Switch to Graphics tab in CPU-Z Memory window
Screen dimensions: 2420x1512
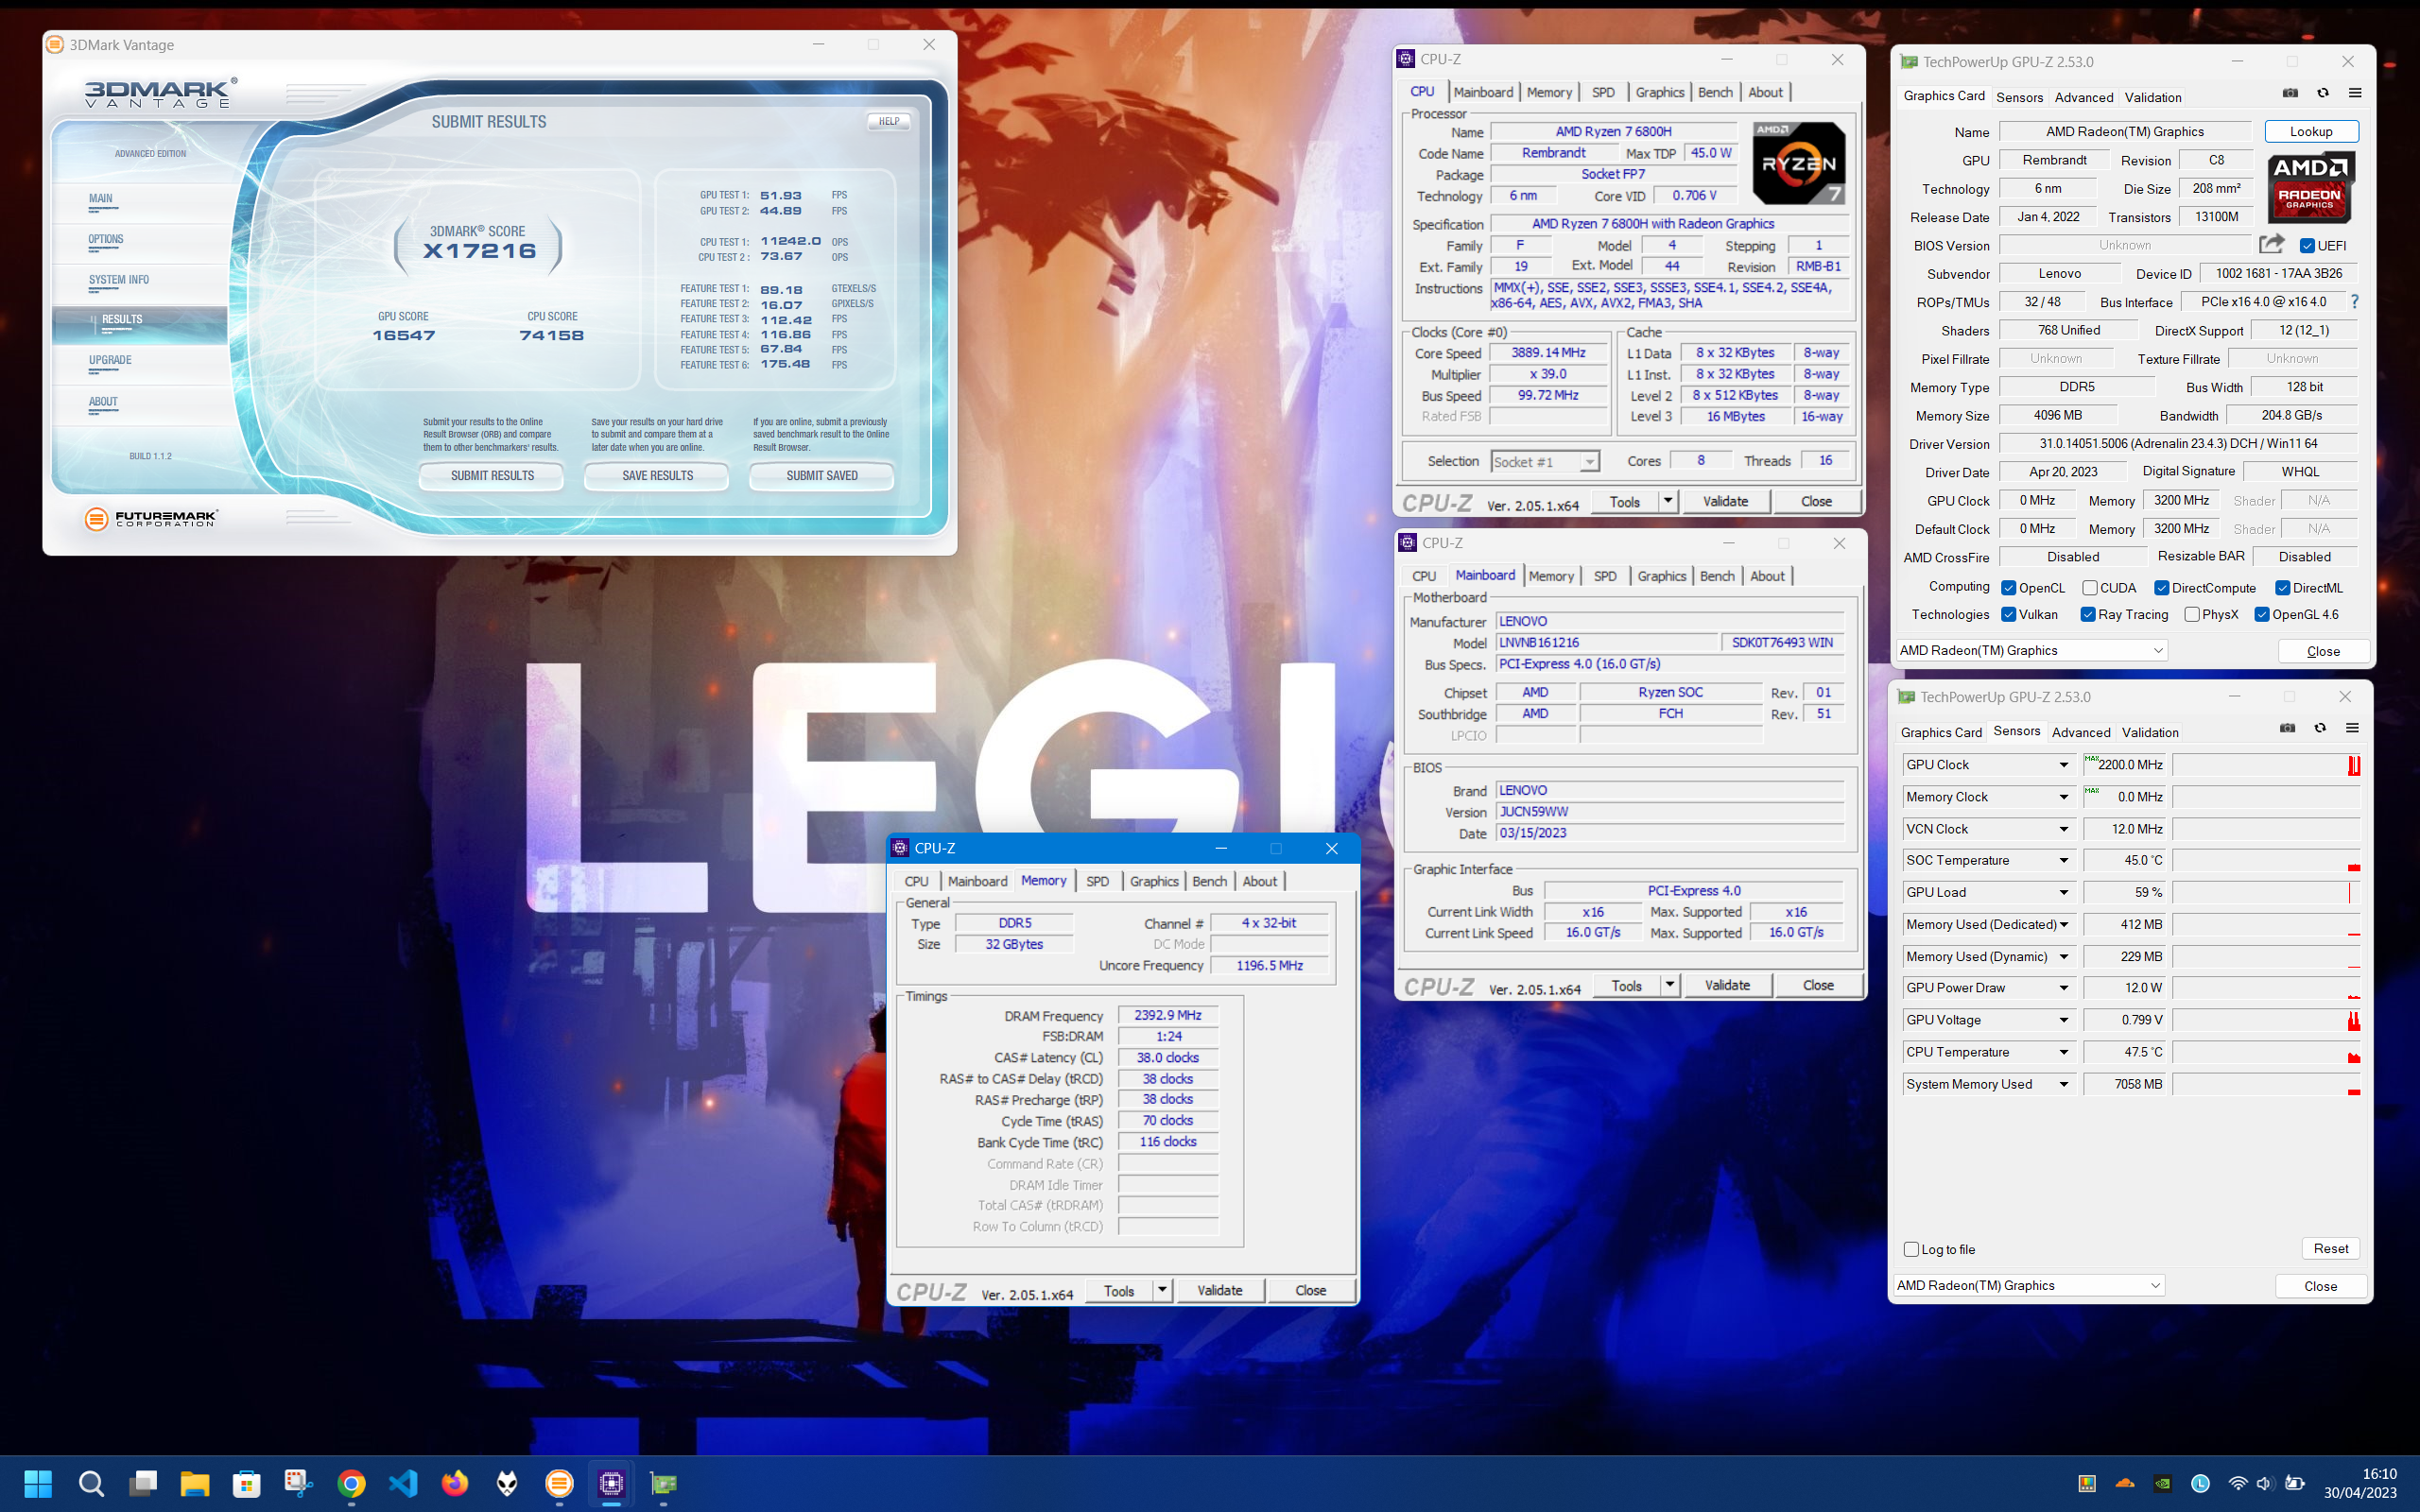[x=1154, y=881]
